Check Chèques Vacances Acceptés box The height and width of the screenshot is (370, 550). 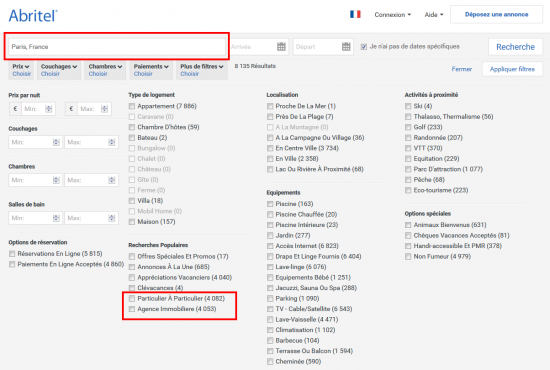[x=408, y=235]
